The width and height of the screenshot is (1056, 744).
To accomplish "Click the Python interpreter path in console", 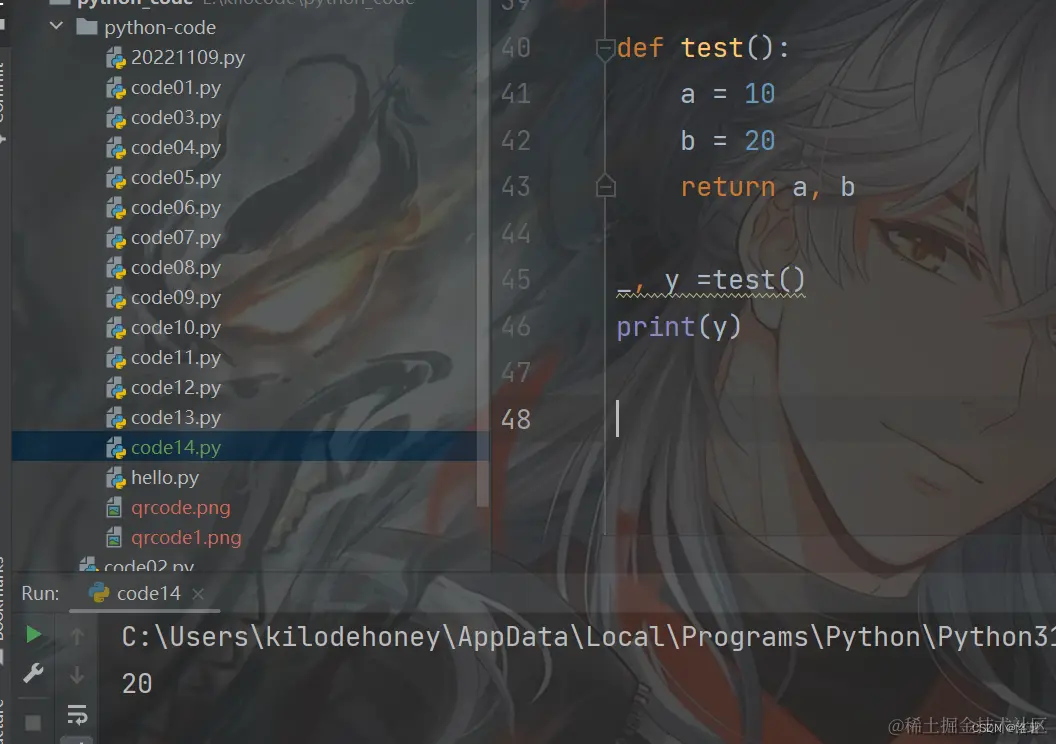I will [588, 637].
